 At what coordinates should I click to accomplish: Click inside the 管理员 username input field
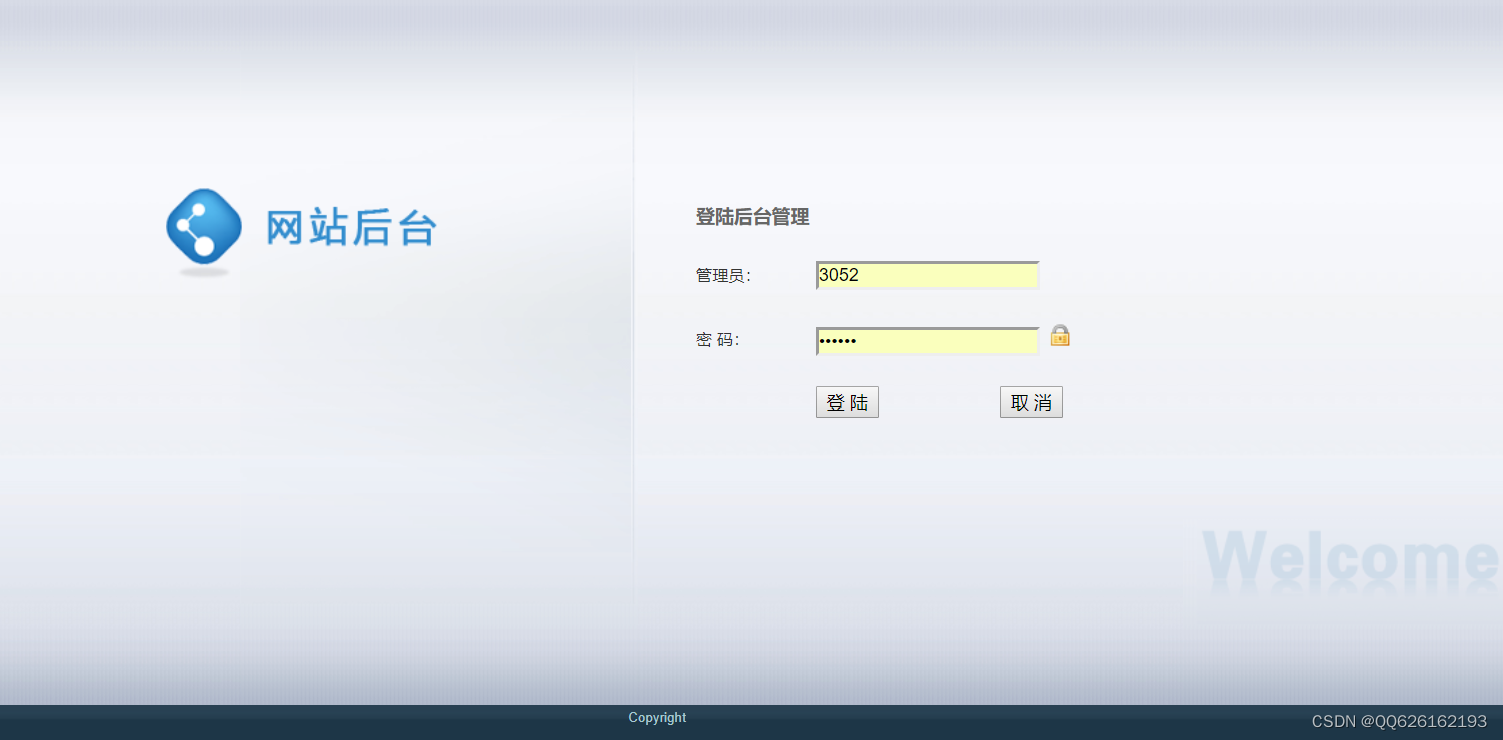(926, 274)
